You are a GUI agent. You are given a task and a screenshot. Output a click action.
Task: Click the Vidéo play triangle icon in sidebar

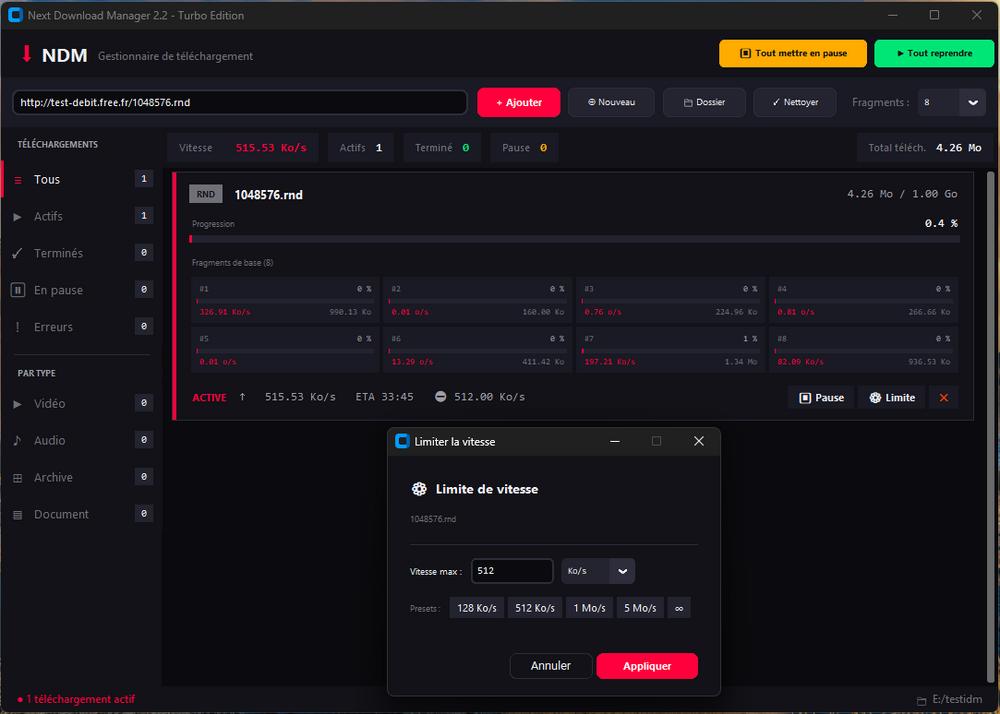click(18, 404)
